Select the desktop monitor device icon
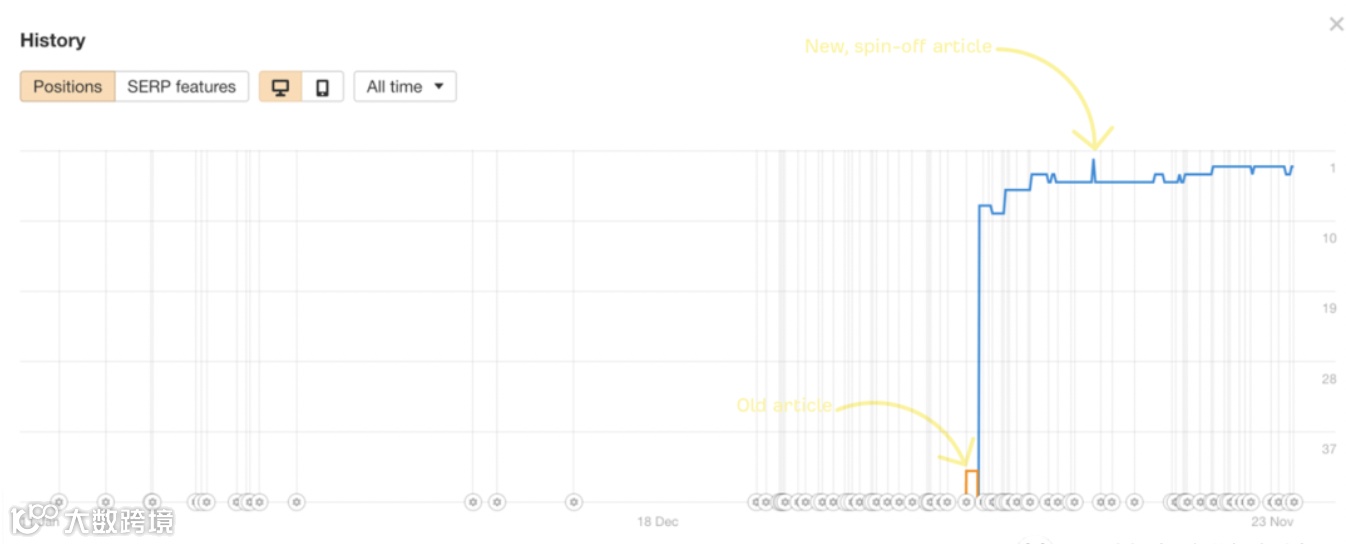1346x544 pixels. coord(281,87)
